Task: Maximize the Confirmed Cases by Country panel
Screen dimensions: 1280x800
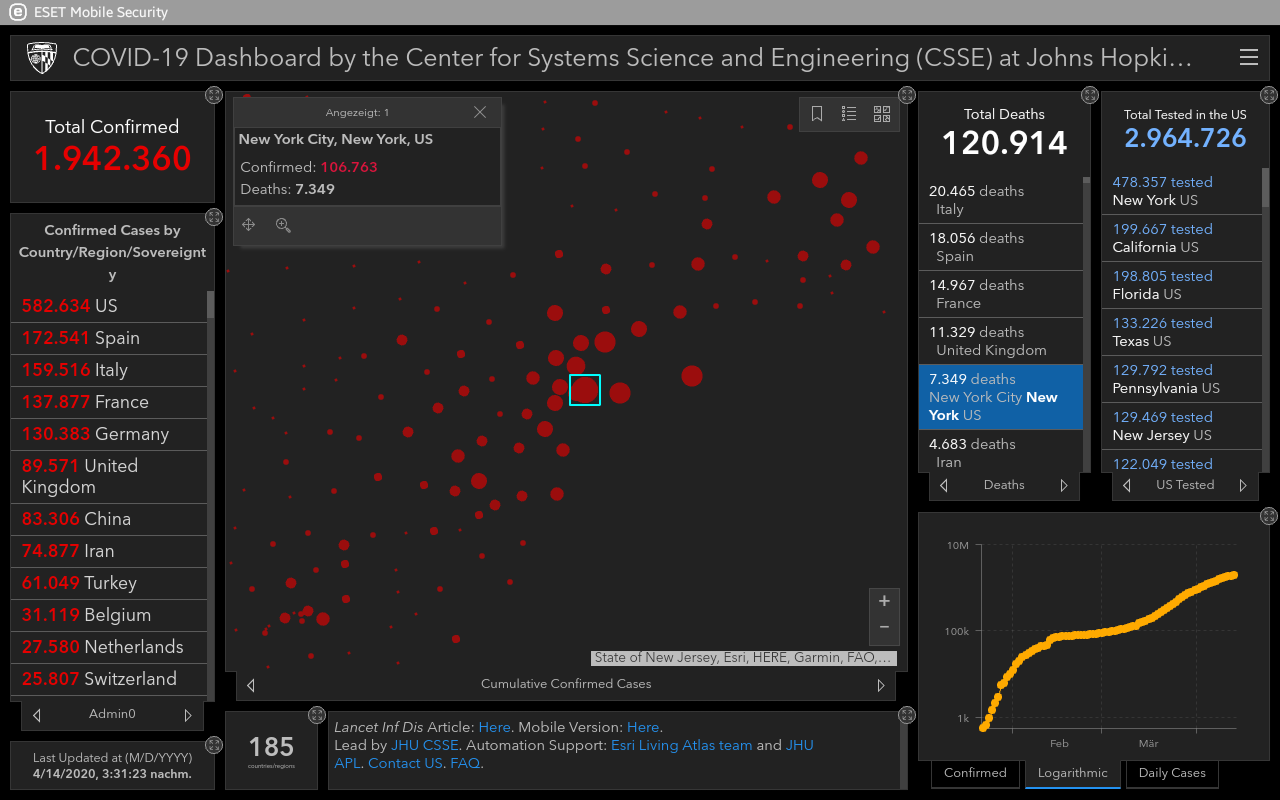Action: tap(213, 217)
